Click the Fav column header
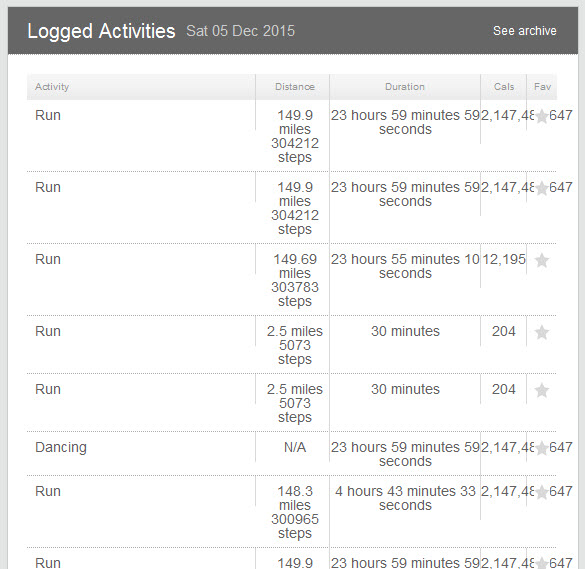Viewport: 585px width, 569px height. (x=542, y=87)
